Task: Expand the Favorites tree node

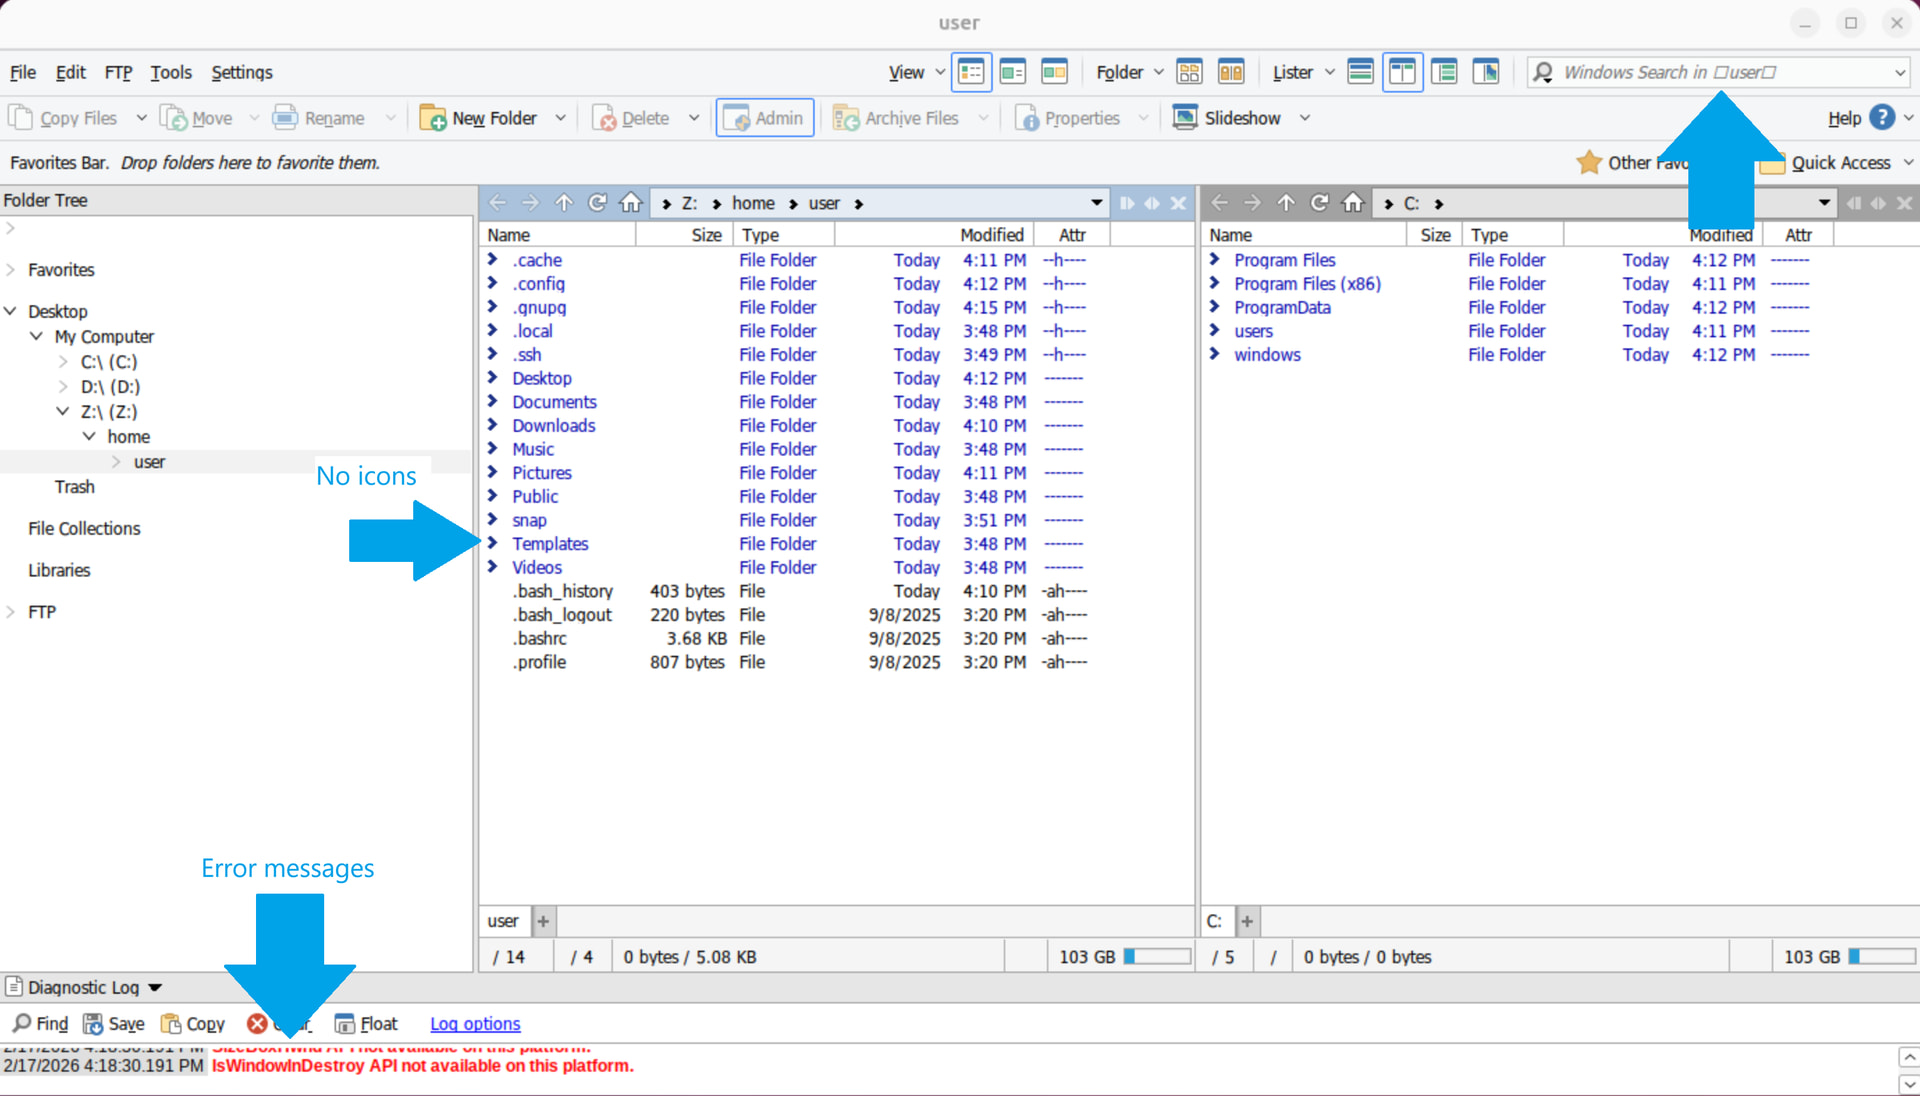Action: pos(11,270)
